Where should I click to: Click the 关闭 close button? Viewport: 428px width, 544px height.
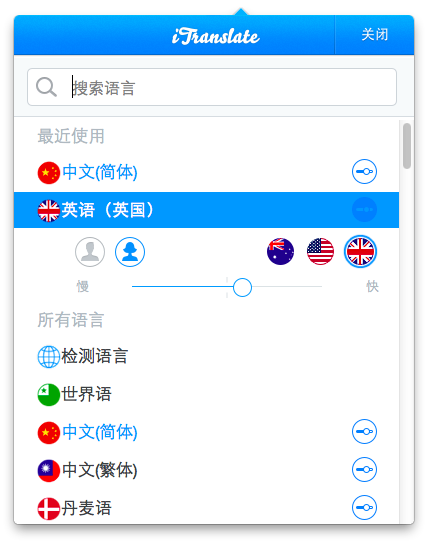[374, 35]
